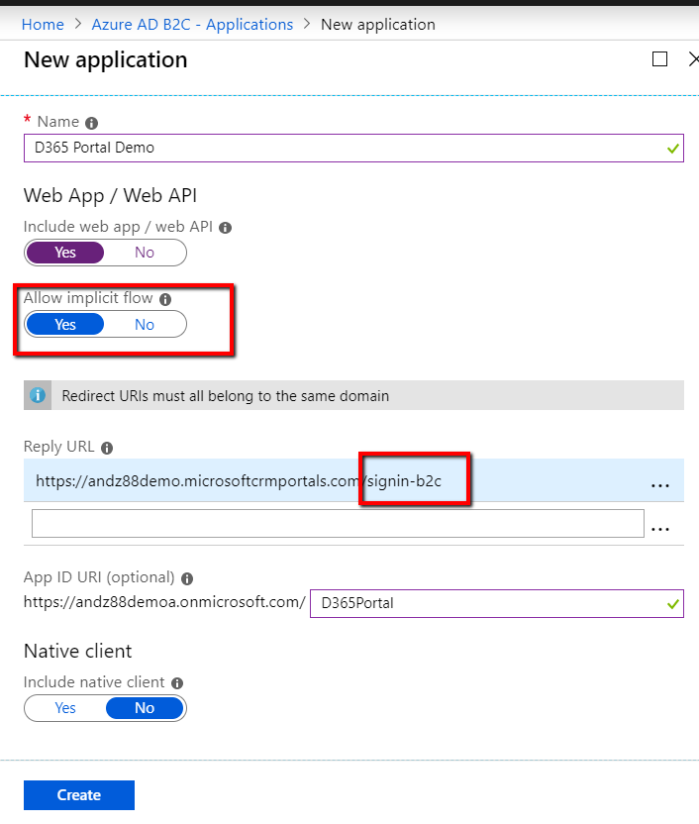Click the empty Reply URL input field
Viewport: 699px width, 824px height.
[x=337, y=524]
